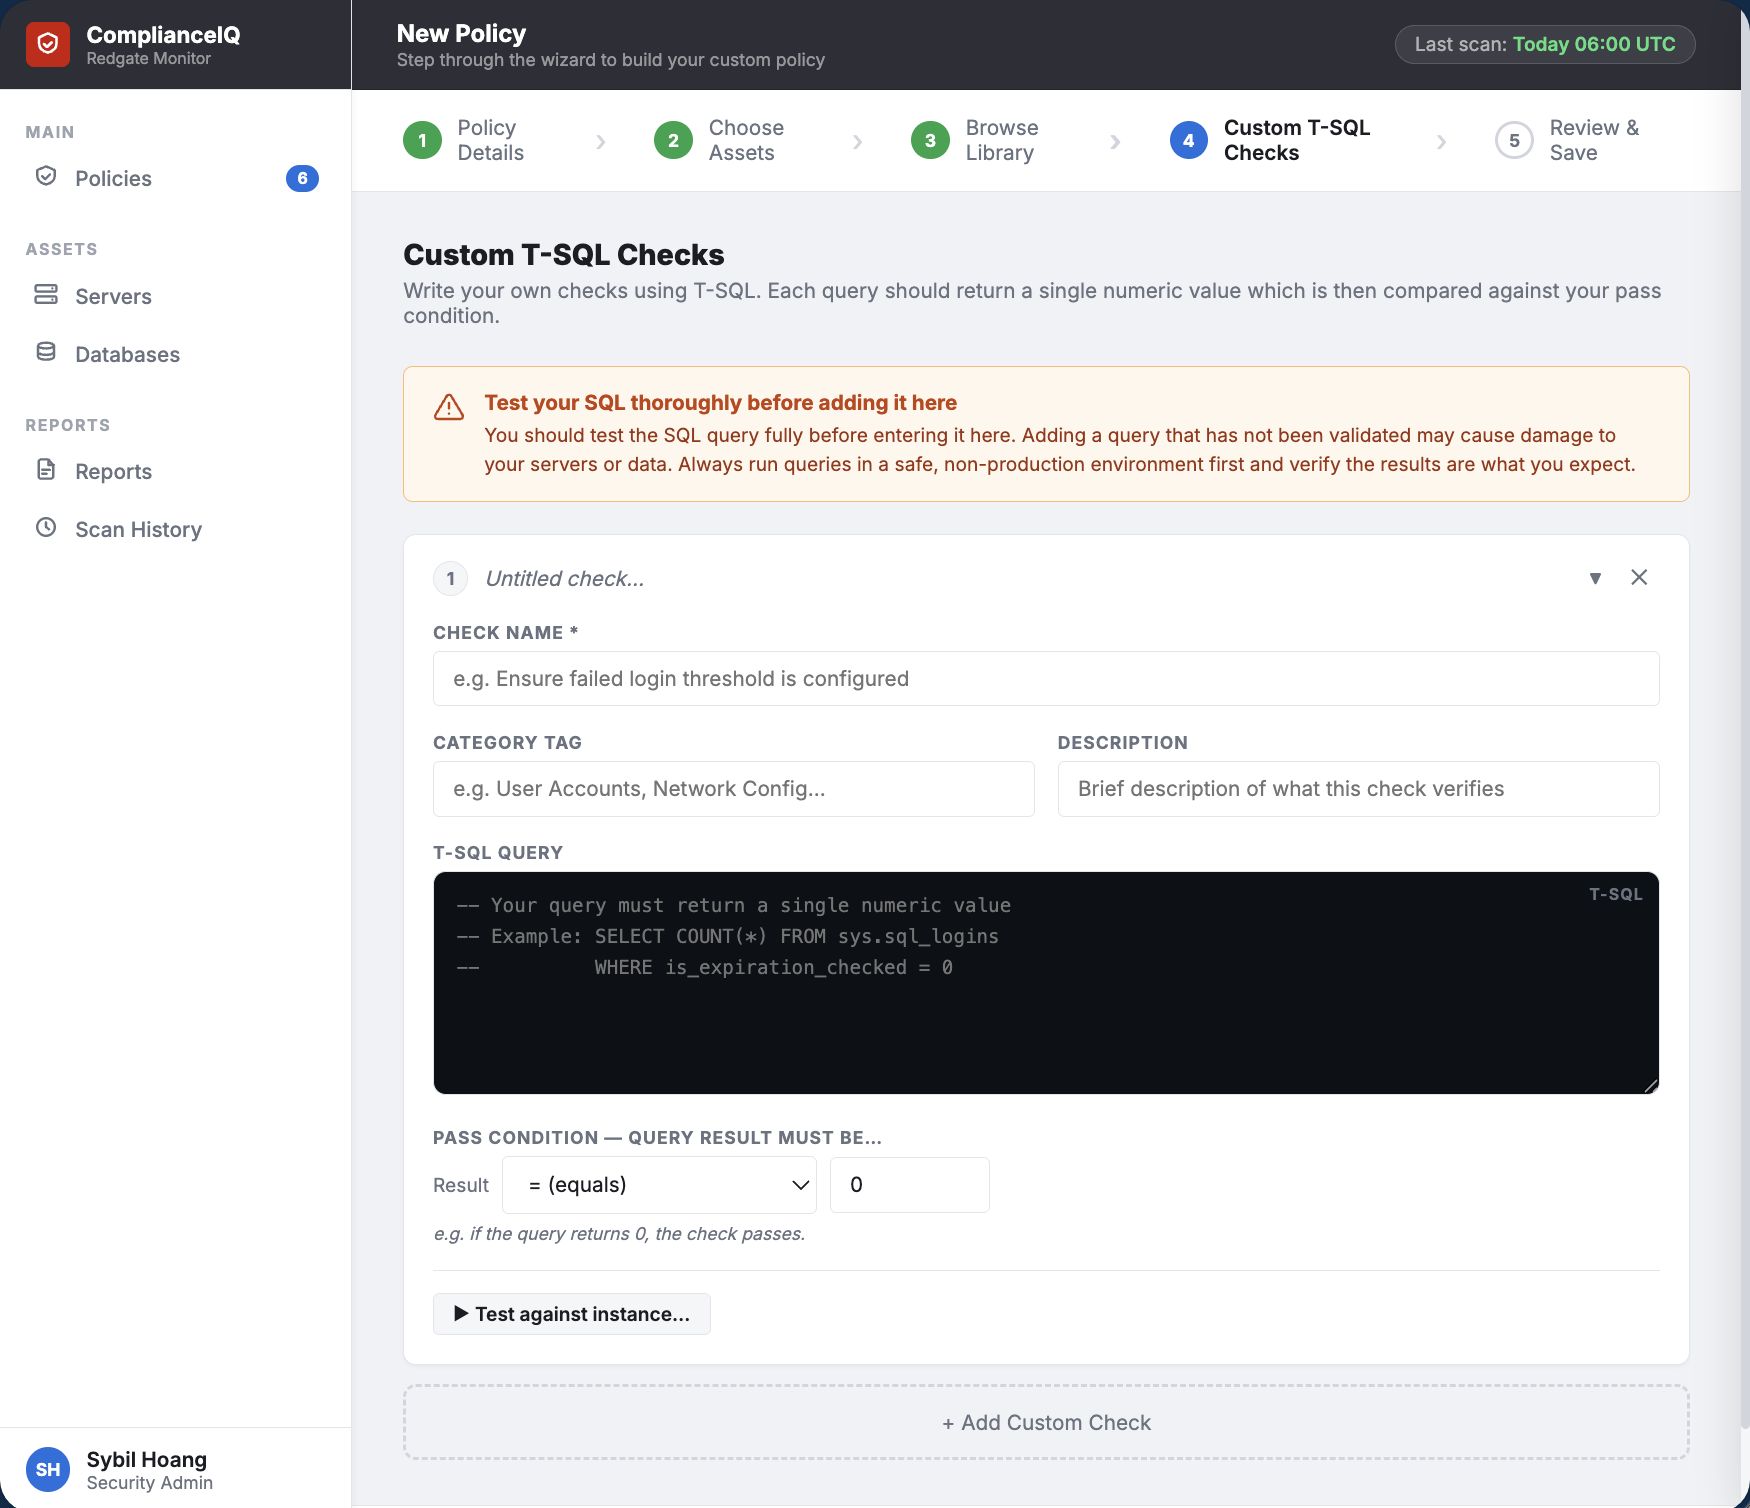Screen dimensions: 1750x1508
Task: Remove the Untitled check with the X
Action: click(1639, 577)
